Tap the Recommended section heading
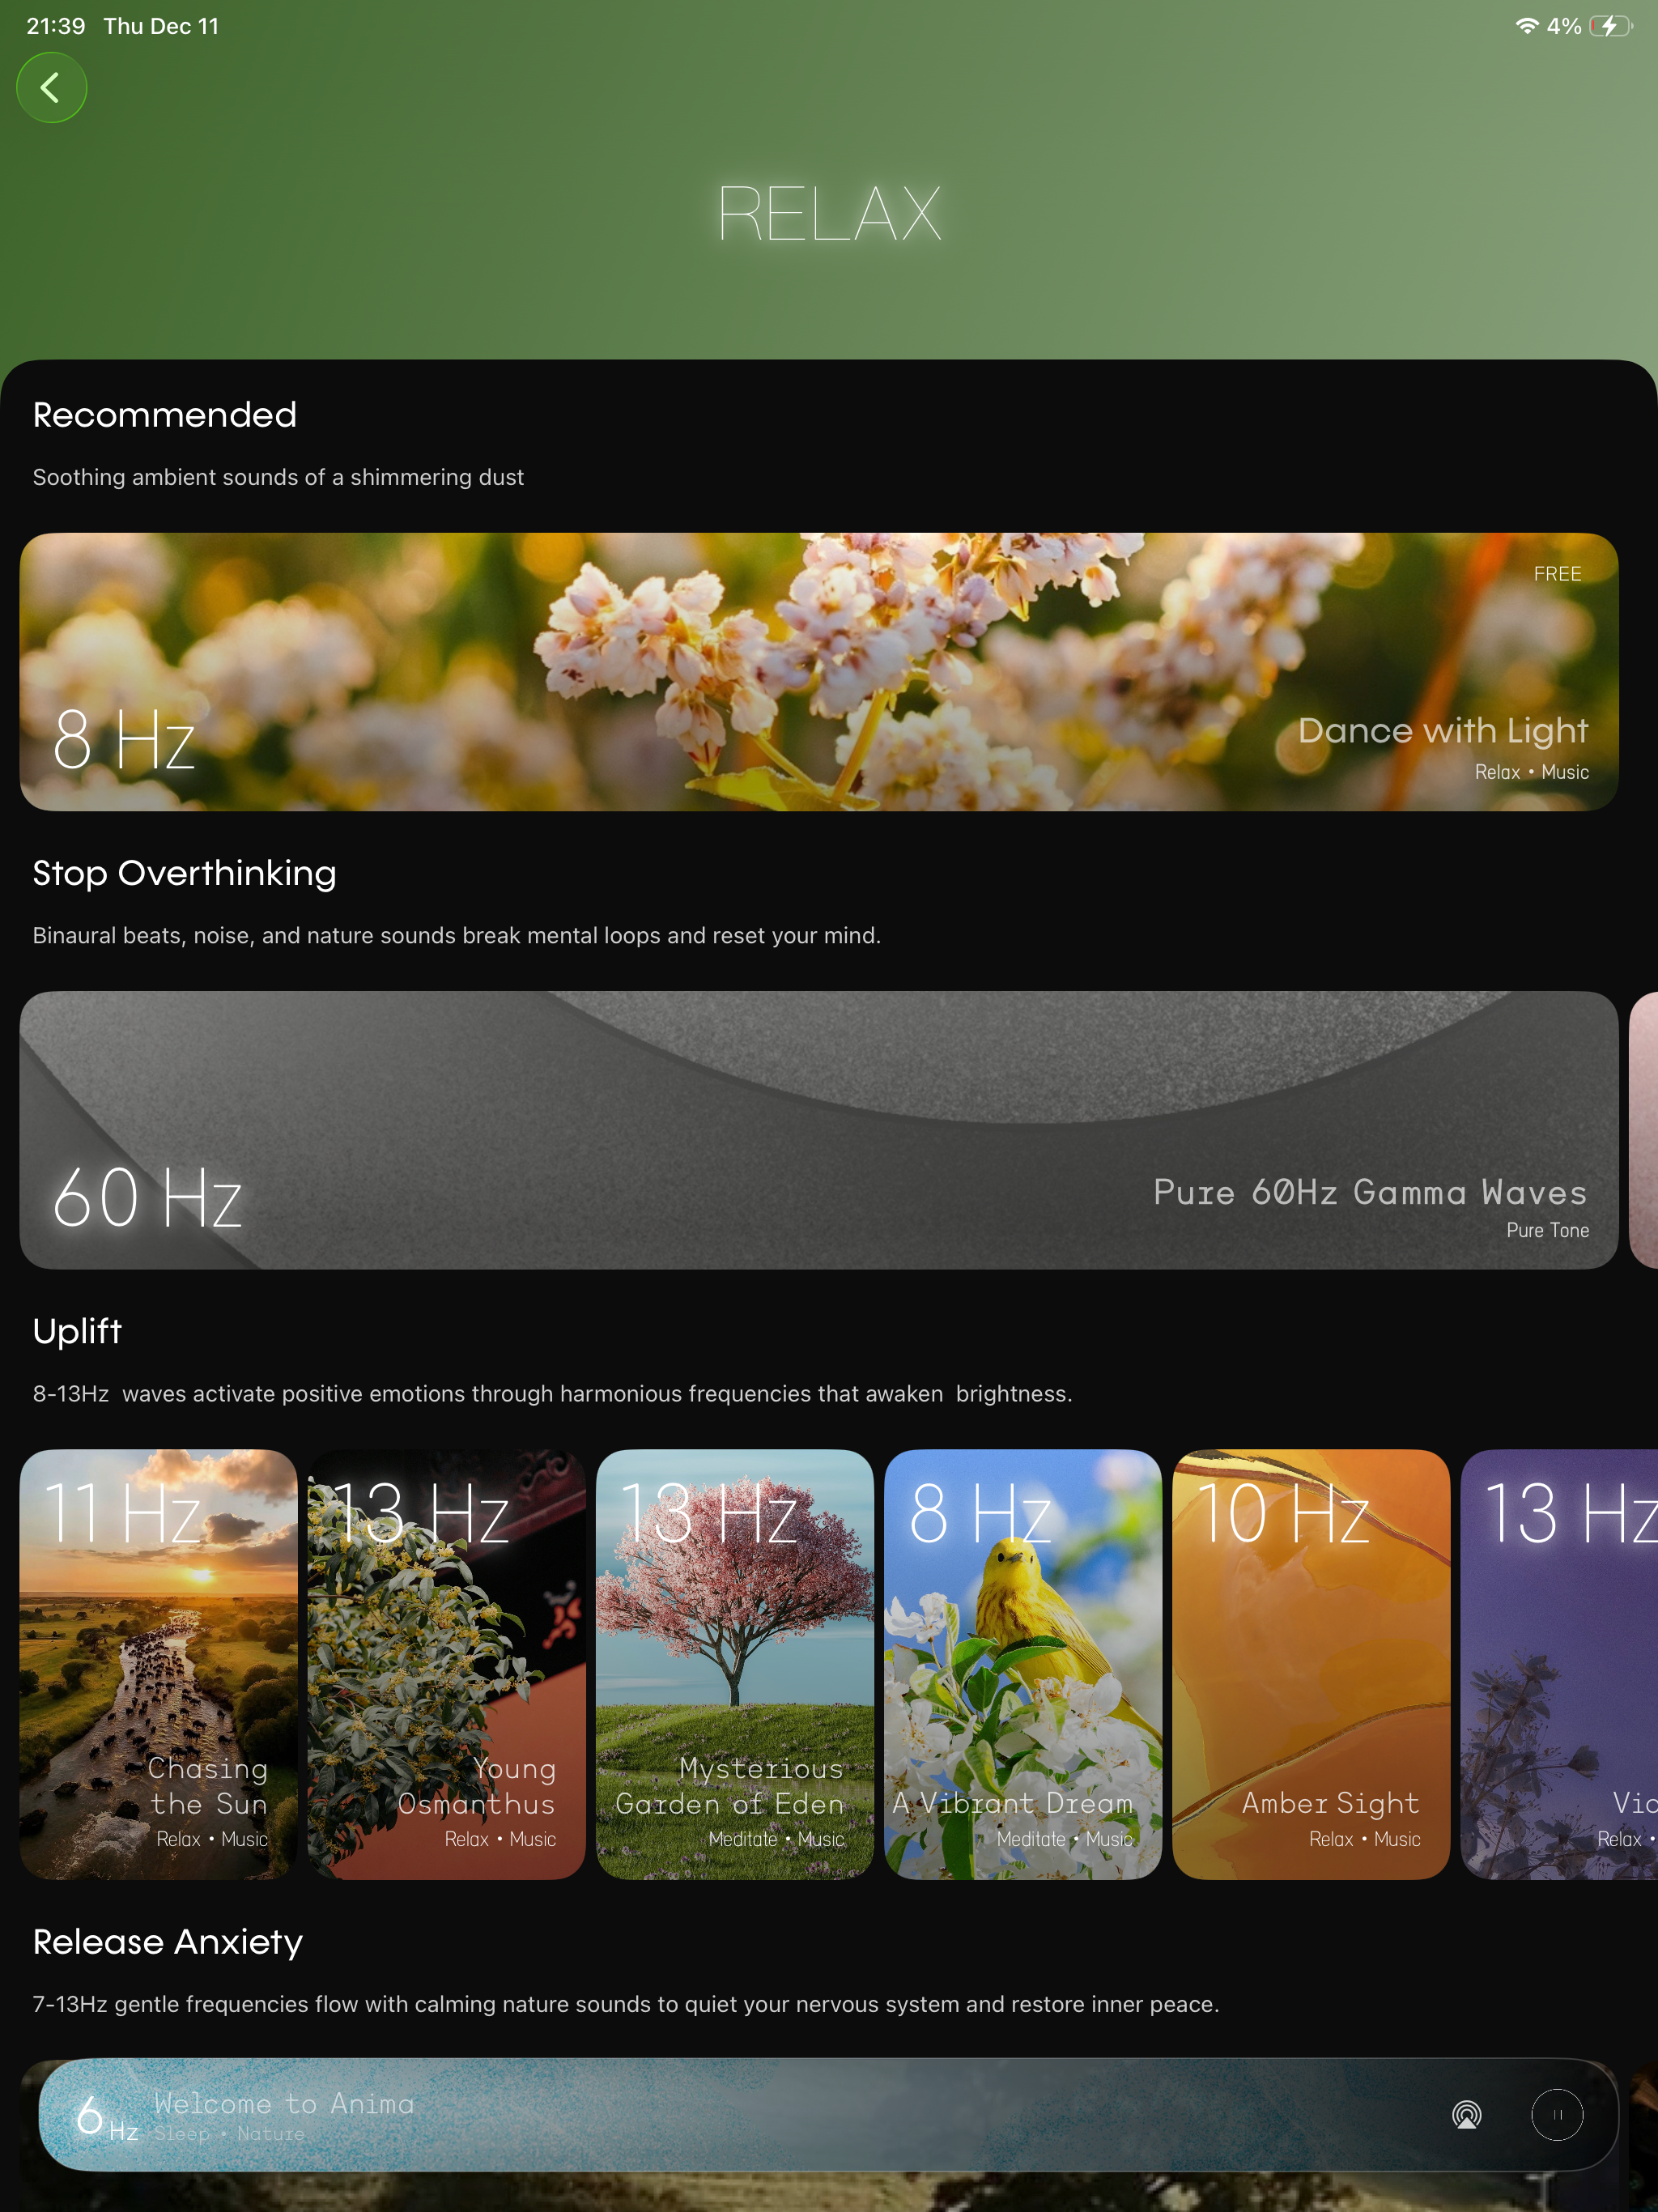 [165, 414]
